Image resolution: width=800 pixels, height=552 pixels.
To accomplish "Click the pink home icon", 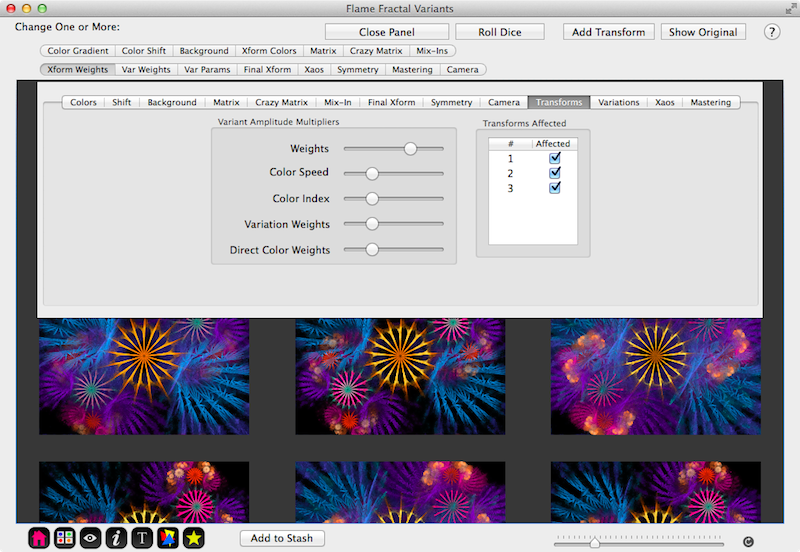I will [x=39, y=538].
